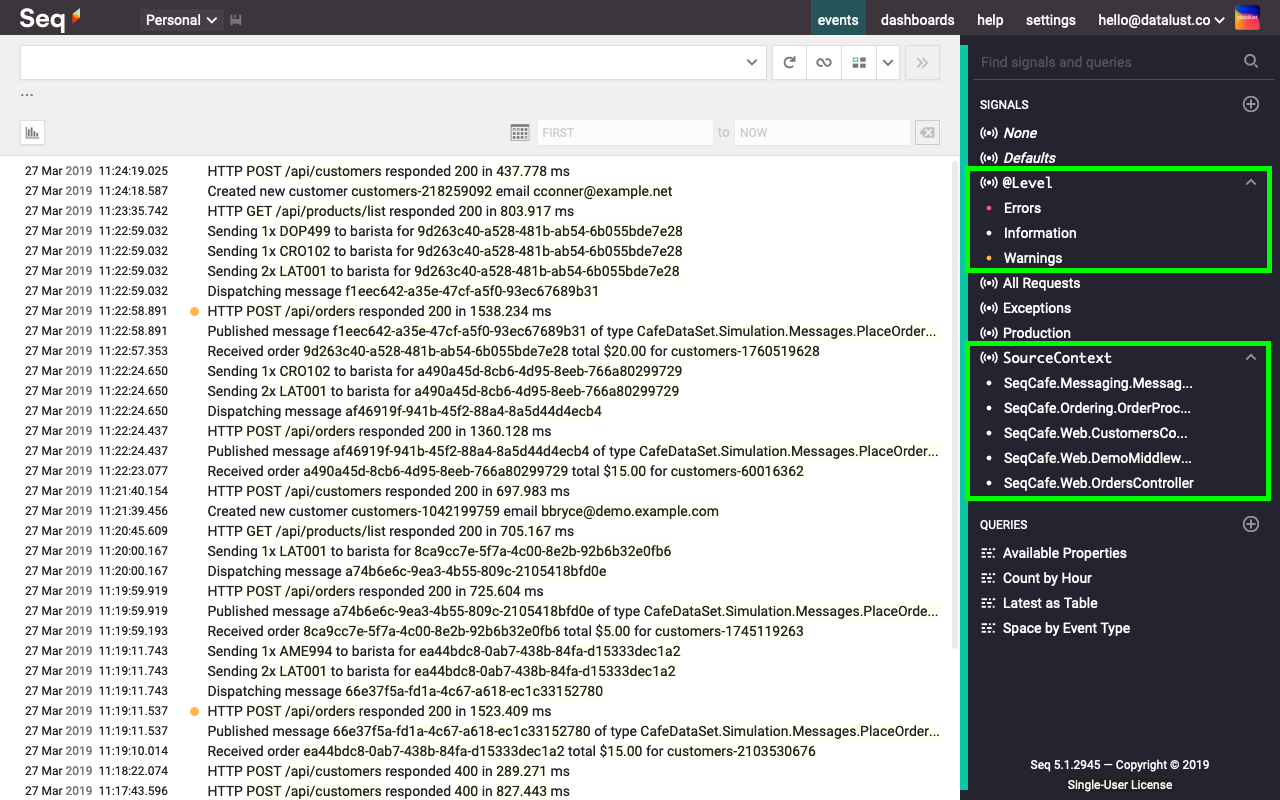Click the Latest as Table query icon
This screenshot has width=1280, height=800.
click(x=988, y=603)
